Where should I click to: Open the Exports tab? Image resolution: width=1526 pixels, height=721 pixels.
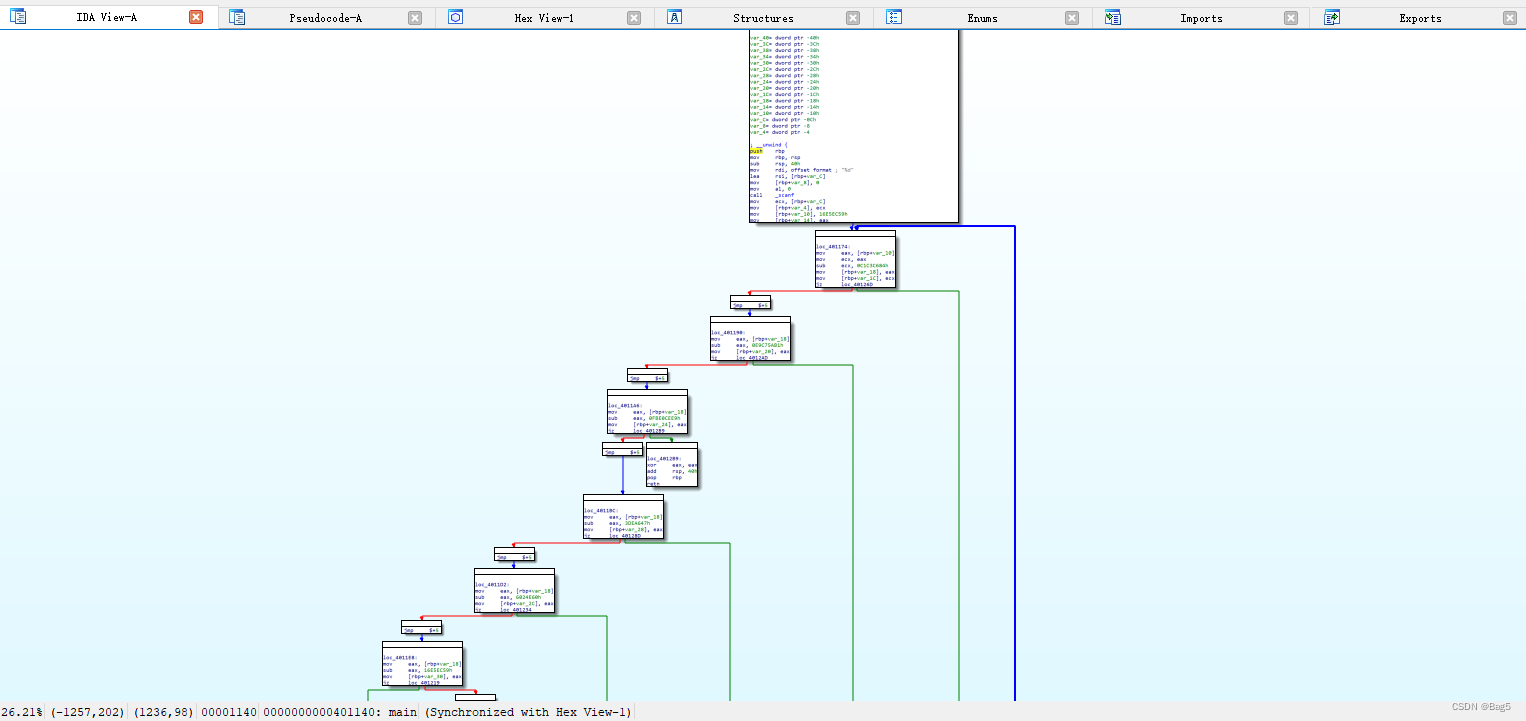tap(1420, 18)
